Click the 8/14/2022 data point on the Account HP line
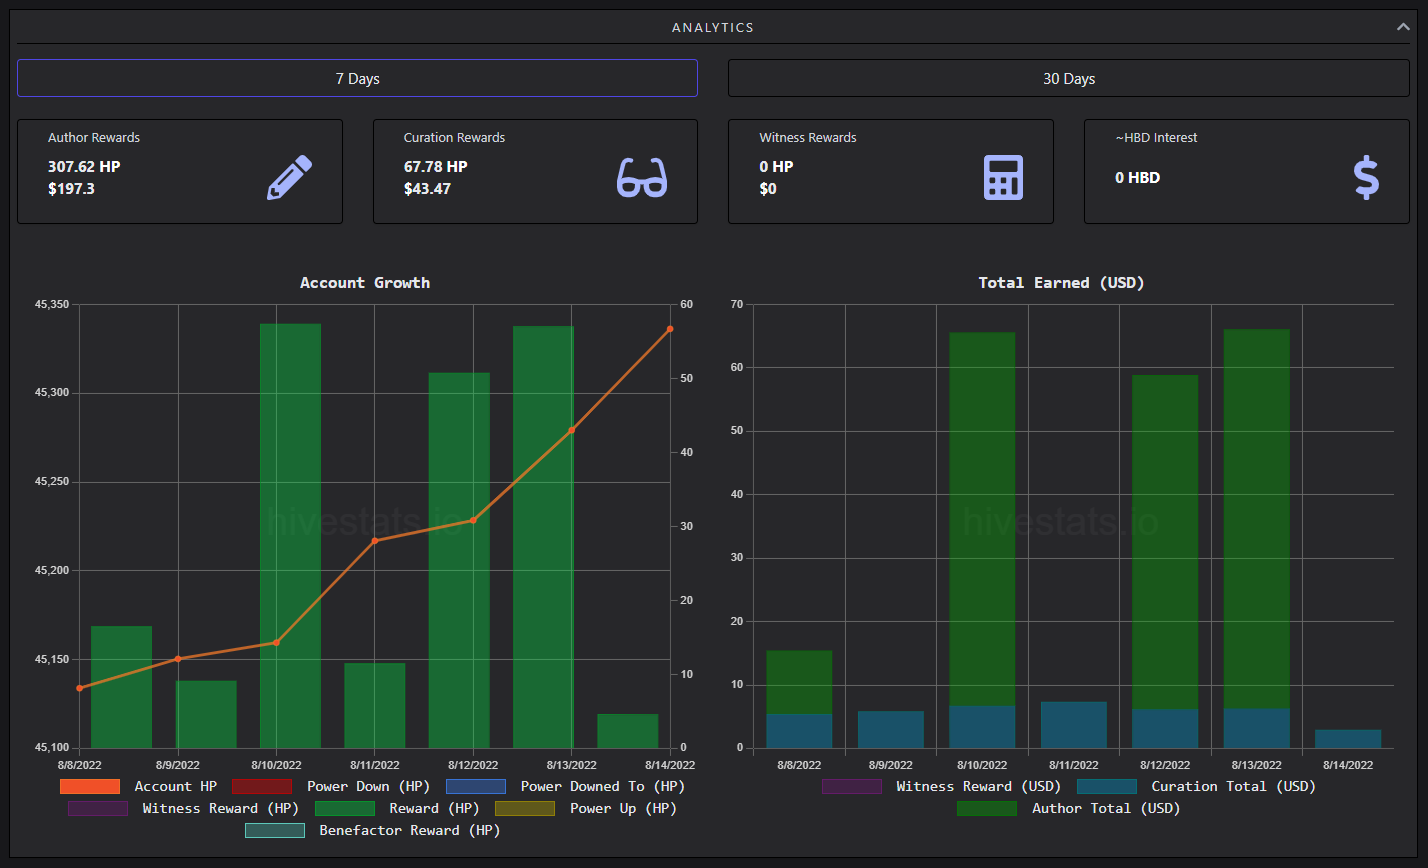The height and width of the screenshot is (868, 1428). pos(670,329)
